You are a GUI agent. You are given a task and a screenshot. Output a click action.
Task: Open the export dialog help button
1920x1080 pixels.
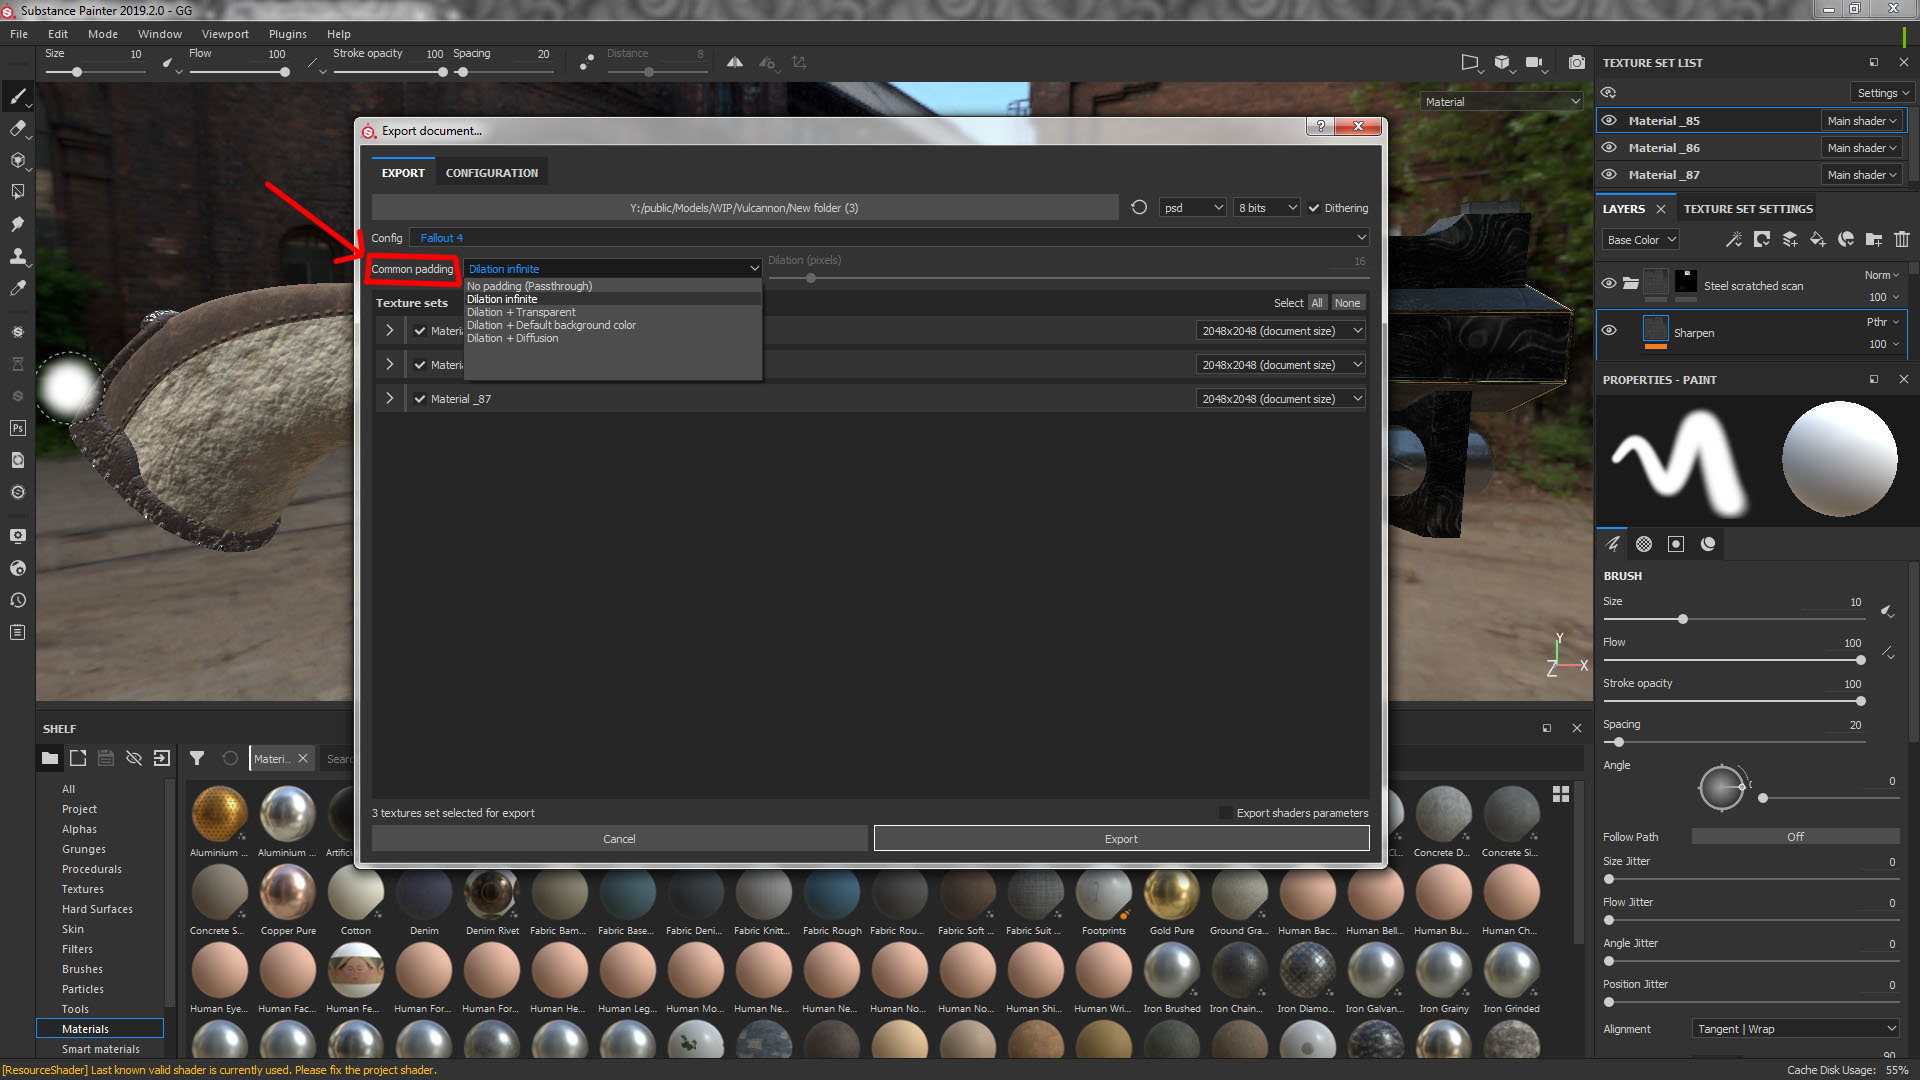(1320, 126)
